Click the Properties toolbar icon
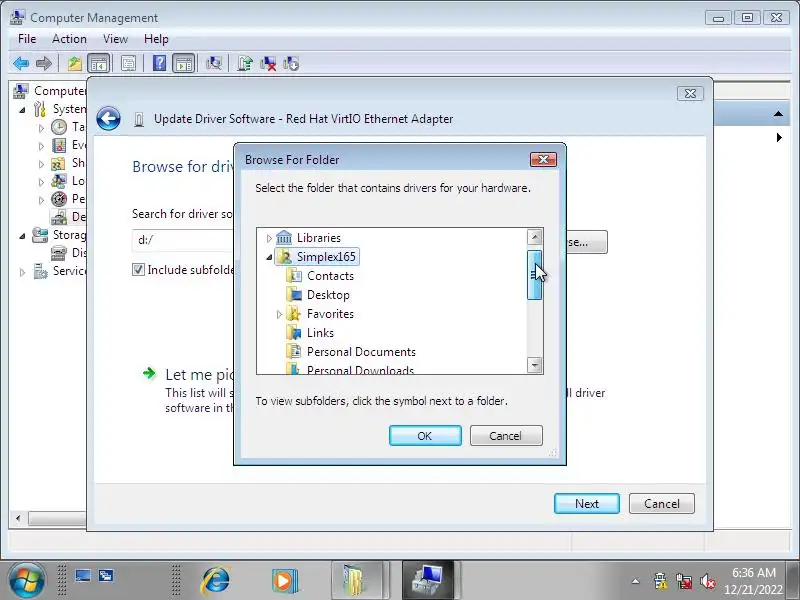The width and height of the screenshot is (800, 600). 128,64
